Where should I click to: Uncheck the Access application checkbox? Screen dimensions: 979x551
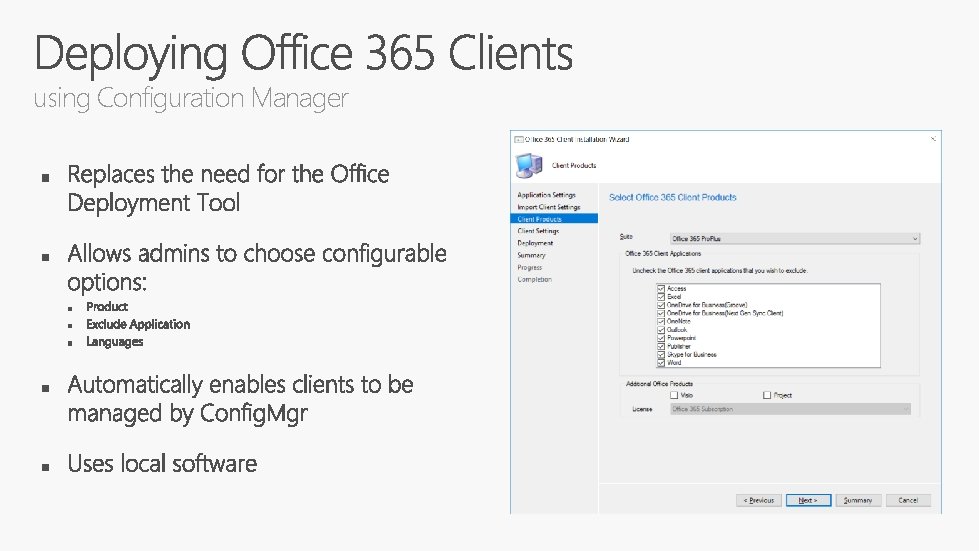661,289
